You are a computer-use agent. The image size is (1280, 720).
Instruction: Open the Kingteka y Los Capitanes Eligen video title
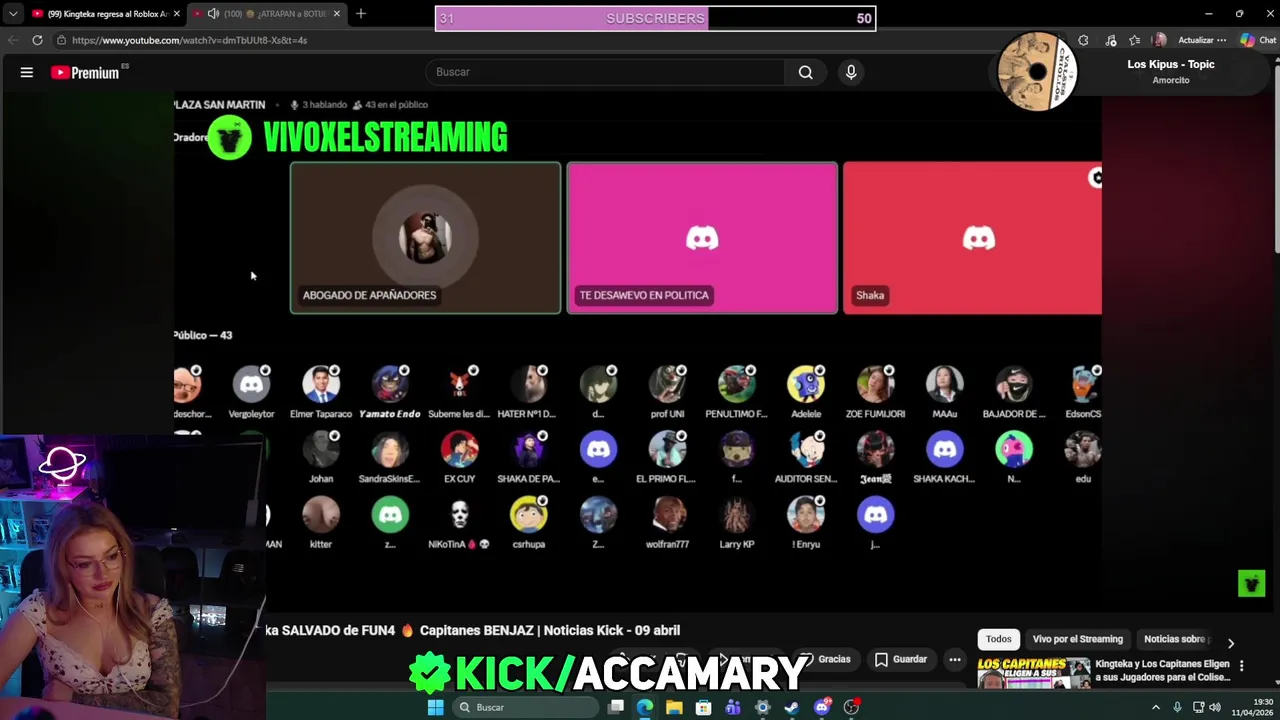(x=1162, y=670)
